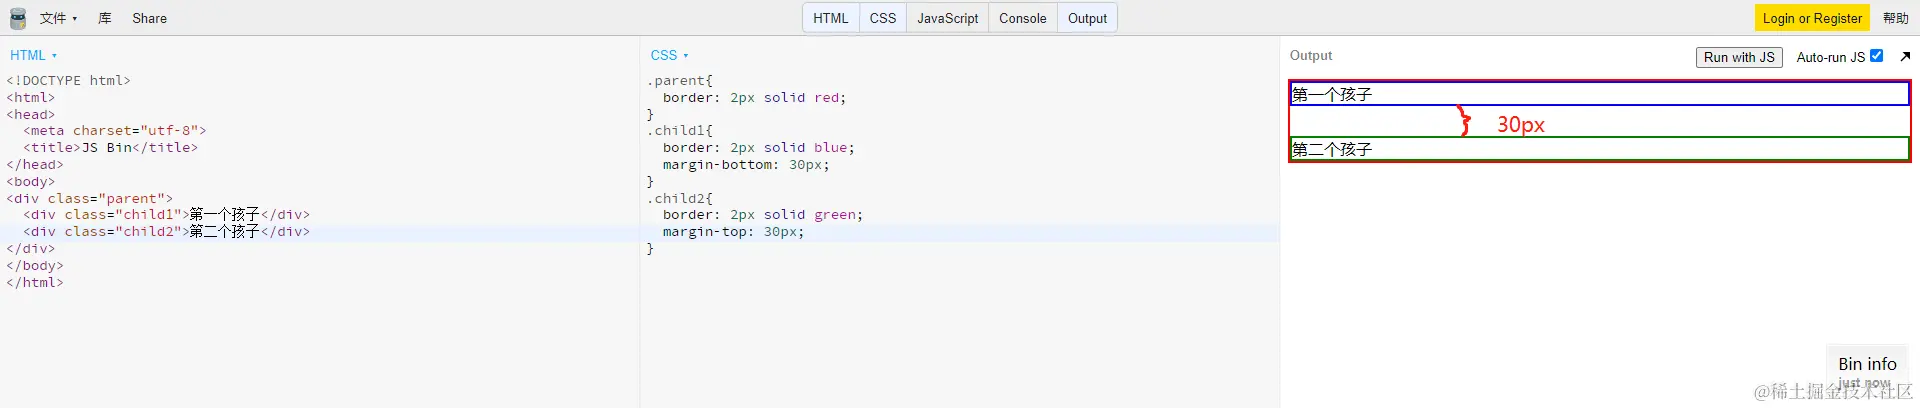Click 第二个孩子 box in the output
1920x408 pixels.
point(1599,149)
